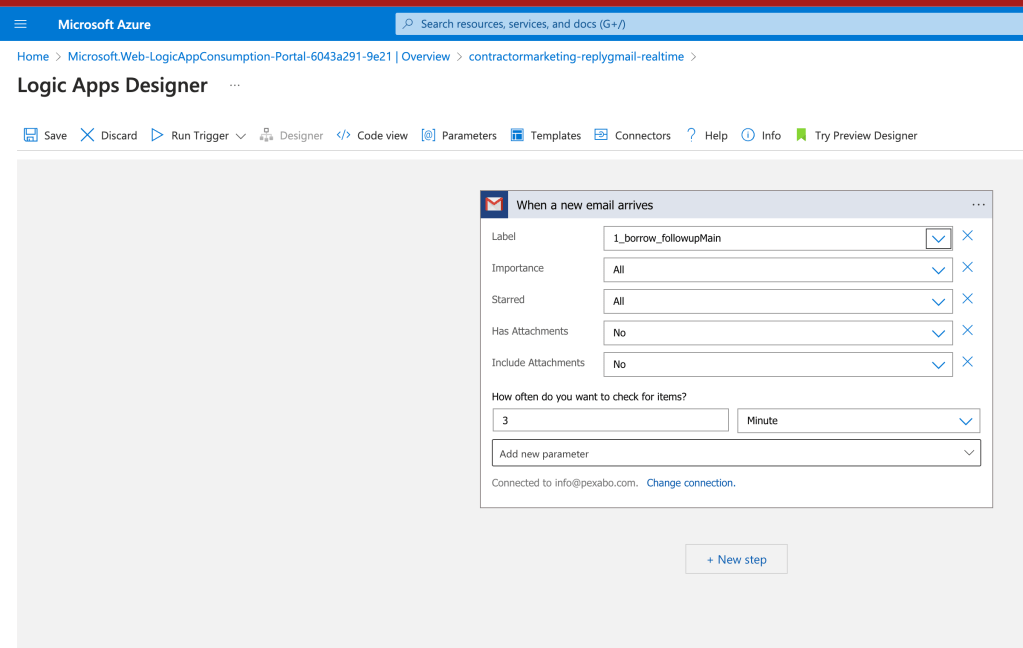This screenshot has width=1023, height=648.
Task: Remove the Importance parameter
Action: point(968,267)
